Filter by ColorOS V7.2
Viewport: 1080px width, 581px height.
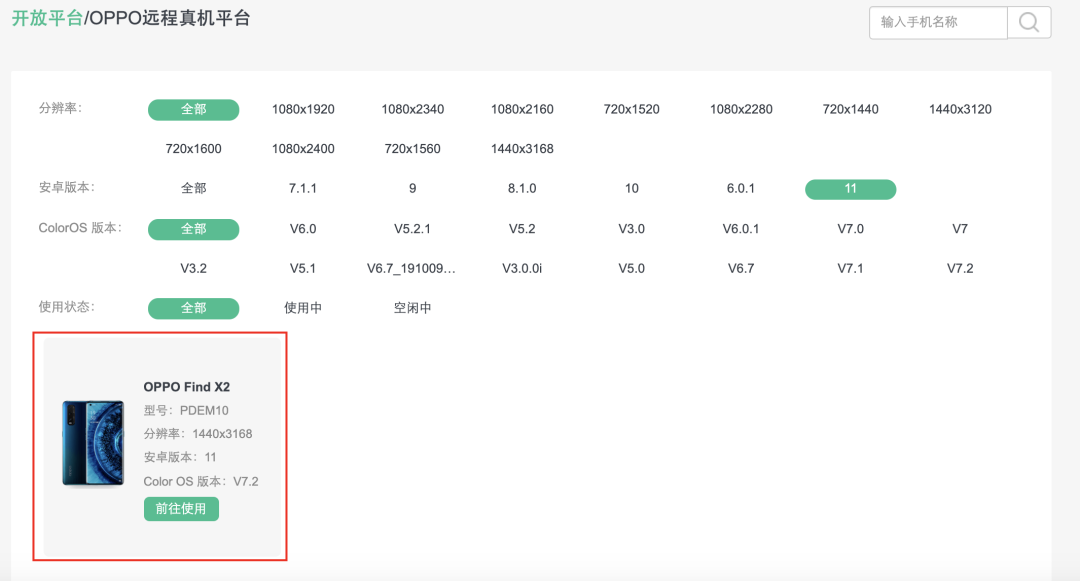click(960, 268)
